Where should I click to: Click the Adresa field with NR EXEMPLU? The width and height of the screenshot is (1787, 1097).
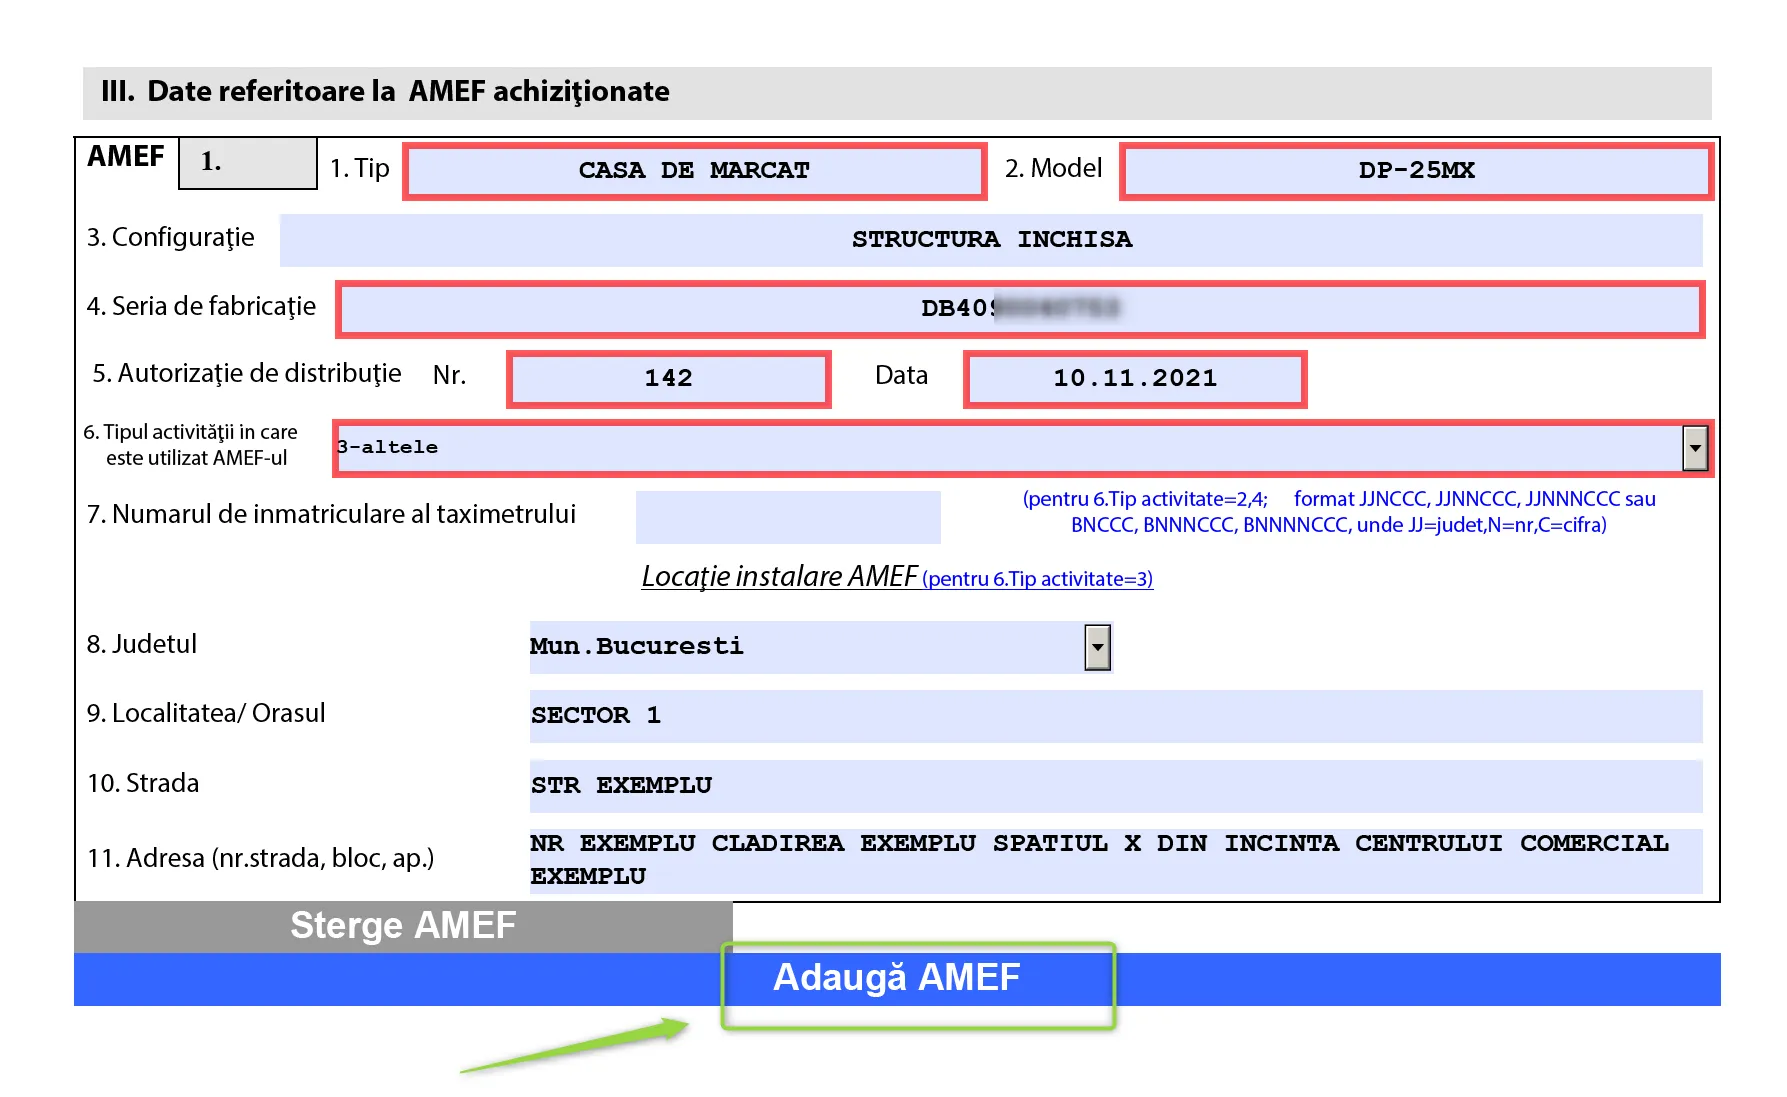pos(1116,861)
